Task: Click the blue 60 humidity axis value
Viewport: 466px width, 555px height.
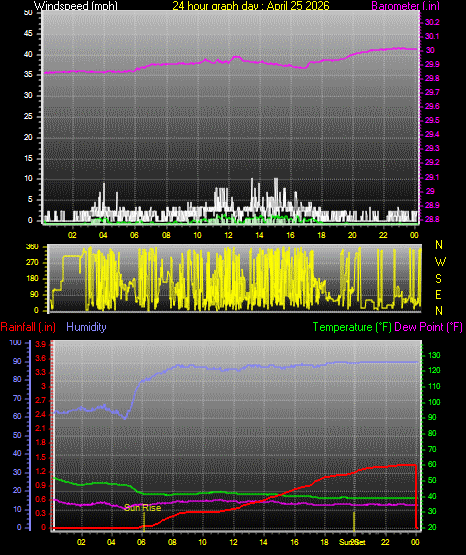Action: click(x=17, y=417)
